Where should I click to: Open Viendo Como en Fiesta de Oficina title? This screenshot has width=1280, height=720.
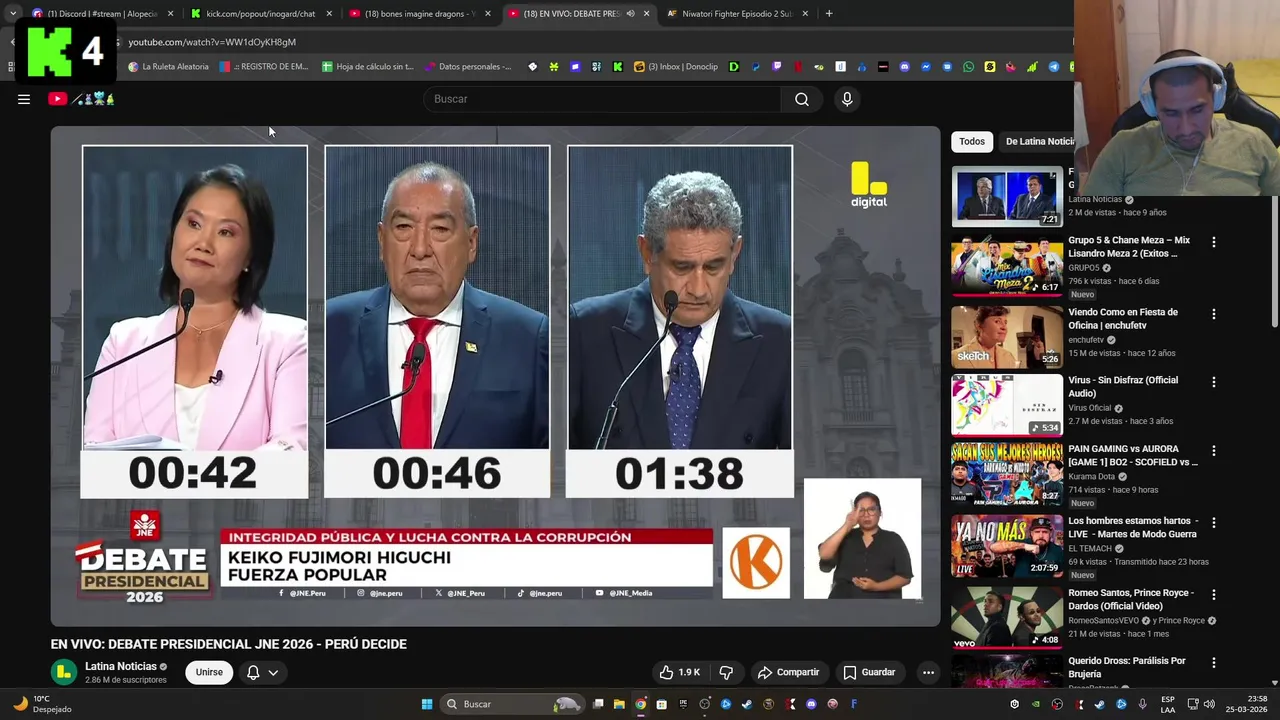point(1123,319)
